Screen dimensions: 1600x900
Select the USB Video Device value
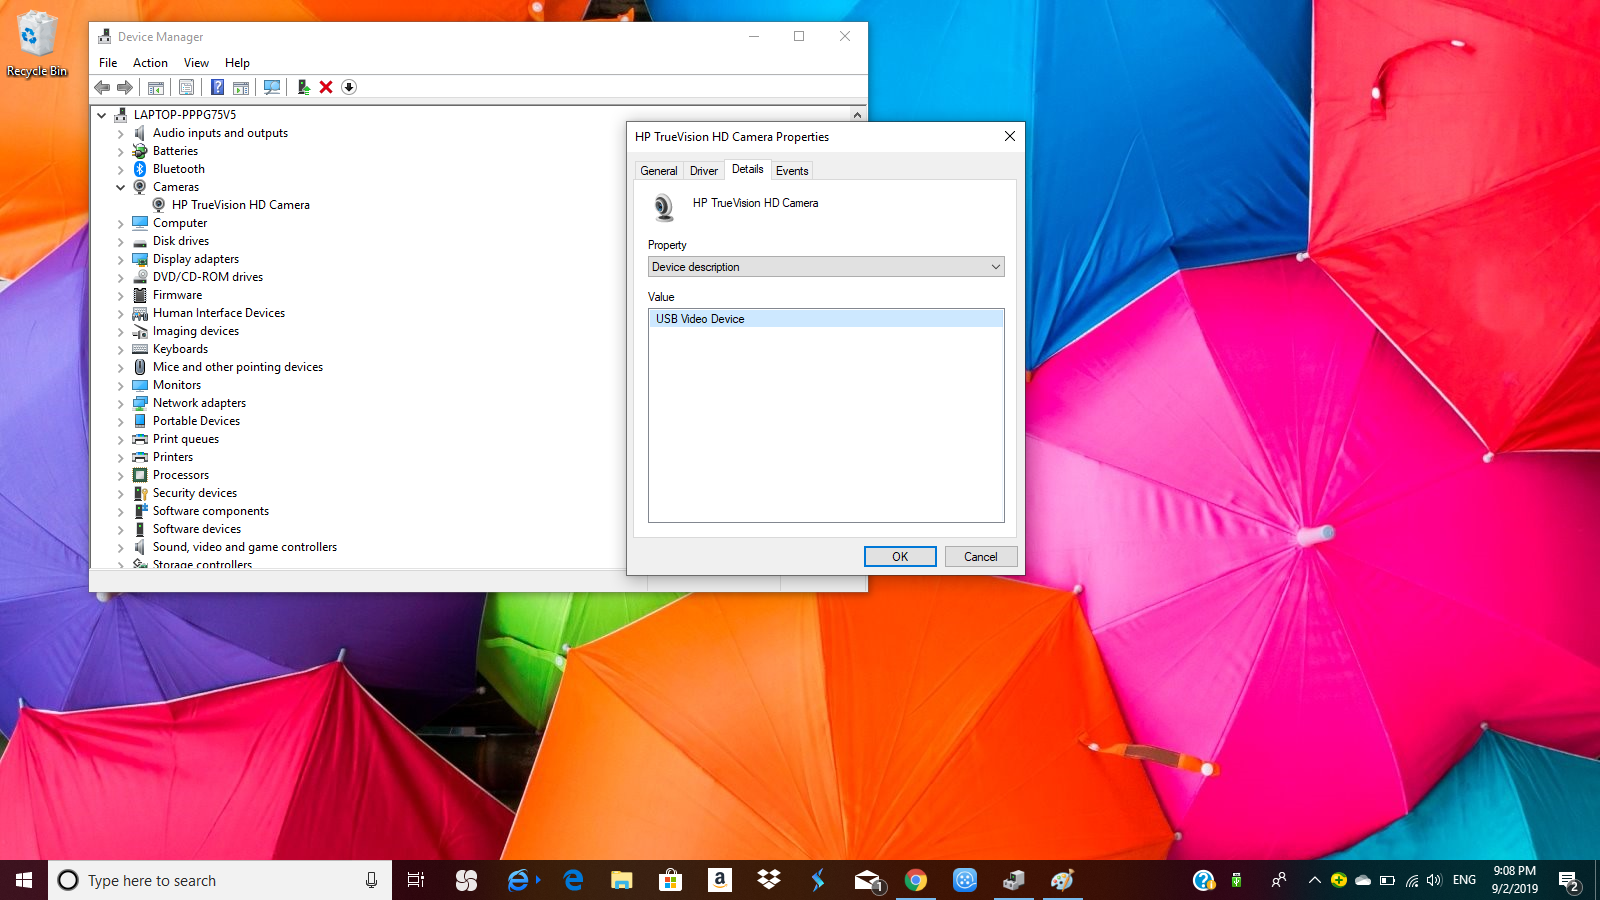pyautogui.click(x=700, y=319)
